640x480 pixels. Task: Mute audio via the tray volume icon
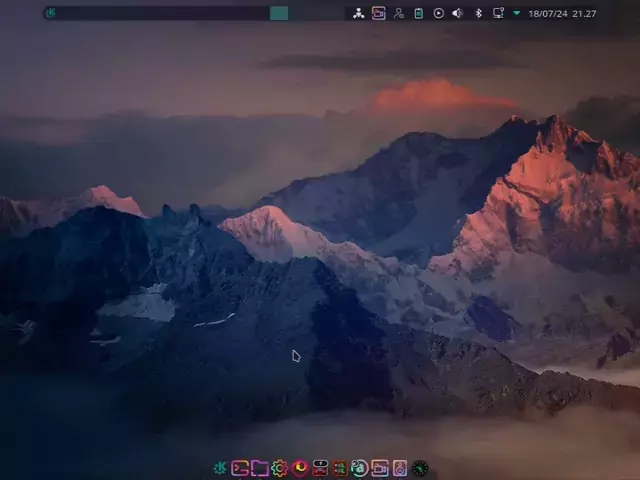click(x=458, y=13)
